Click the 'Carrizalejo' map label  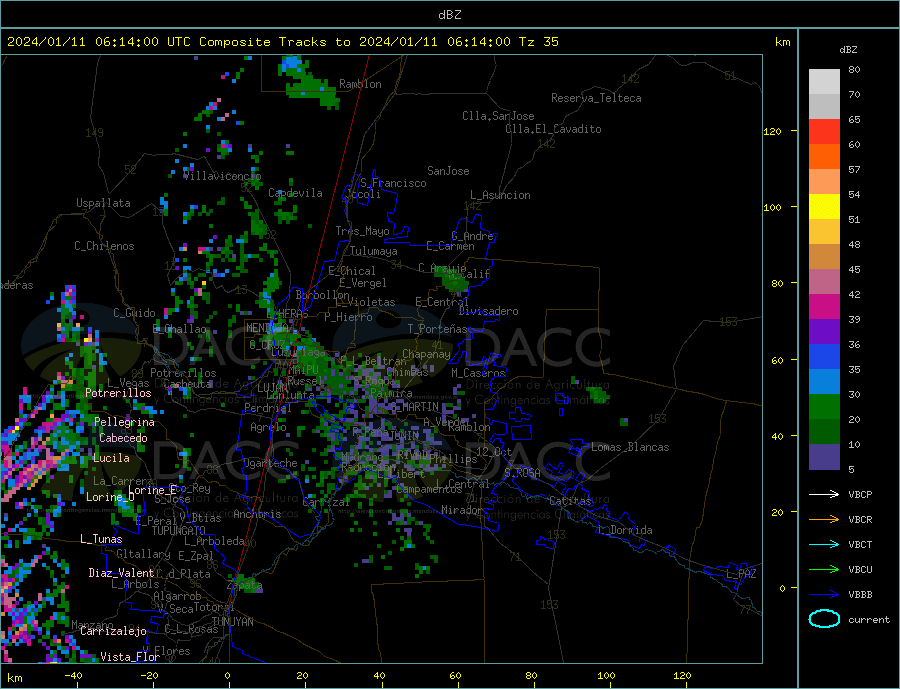click(113, 631)
